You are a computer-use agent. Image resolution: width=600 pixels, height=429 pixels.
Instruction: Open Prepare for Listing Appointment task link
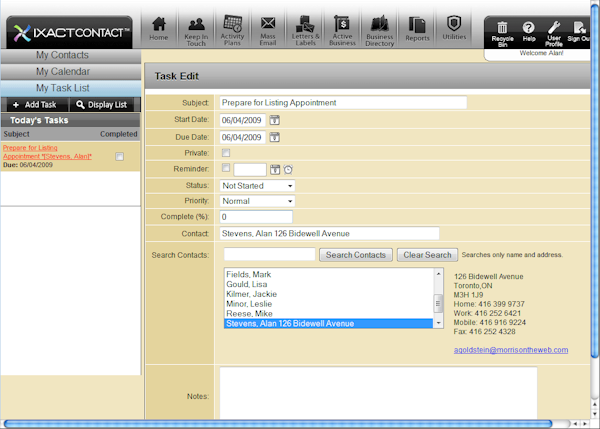47,152
